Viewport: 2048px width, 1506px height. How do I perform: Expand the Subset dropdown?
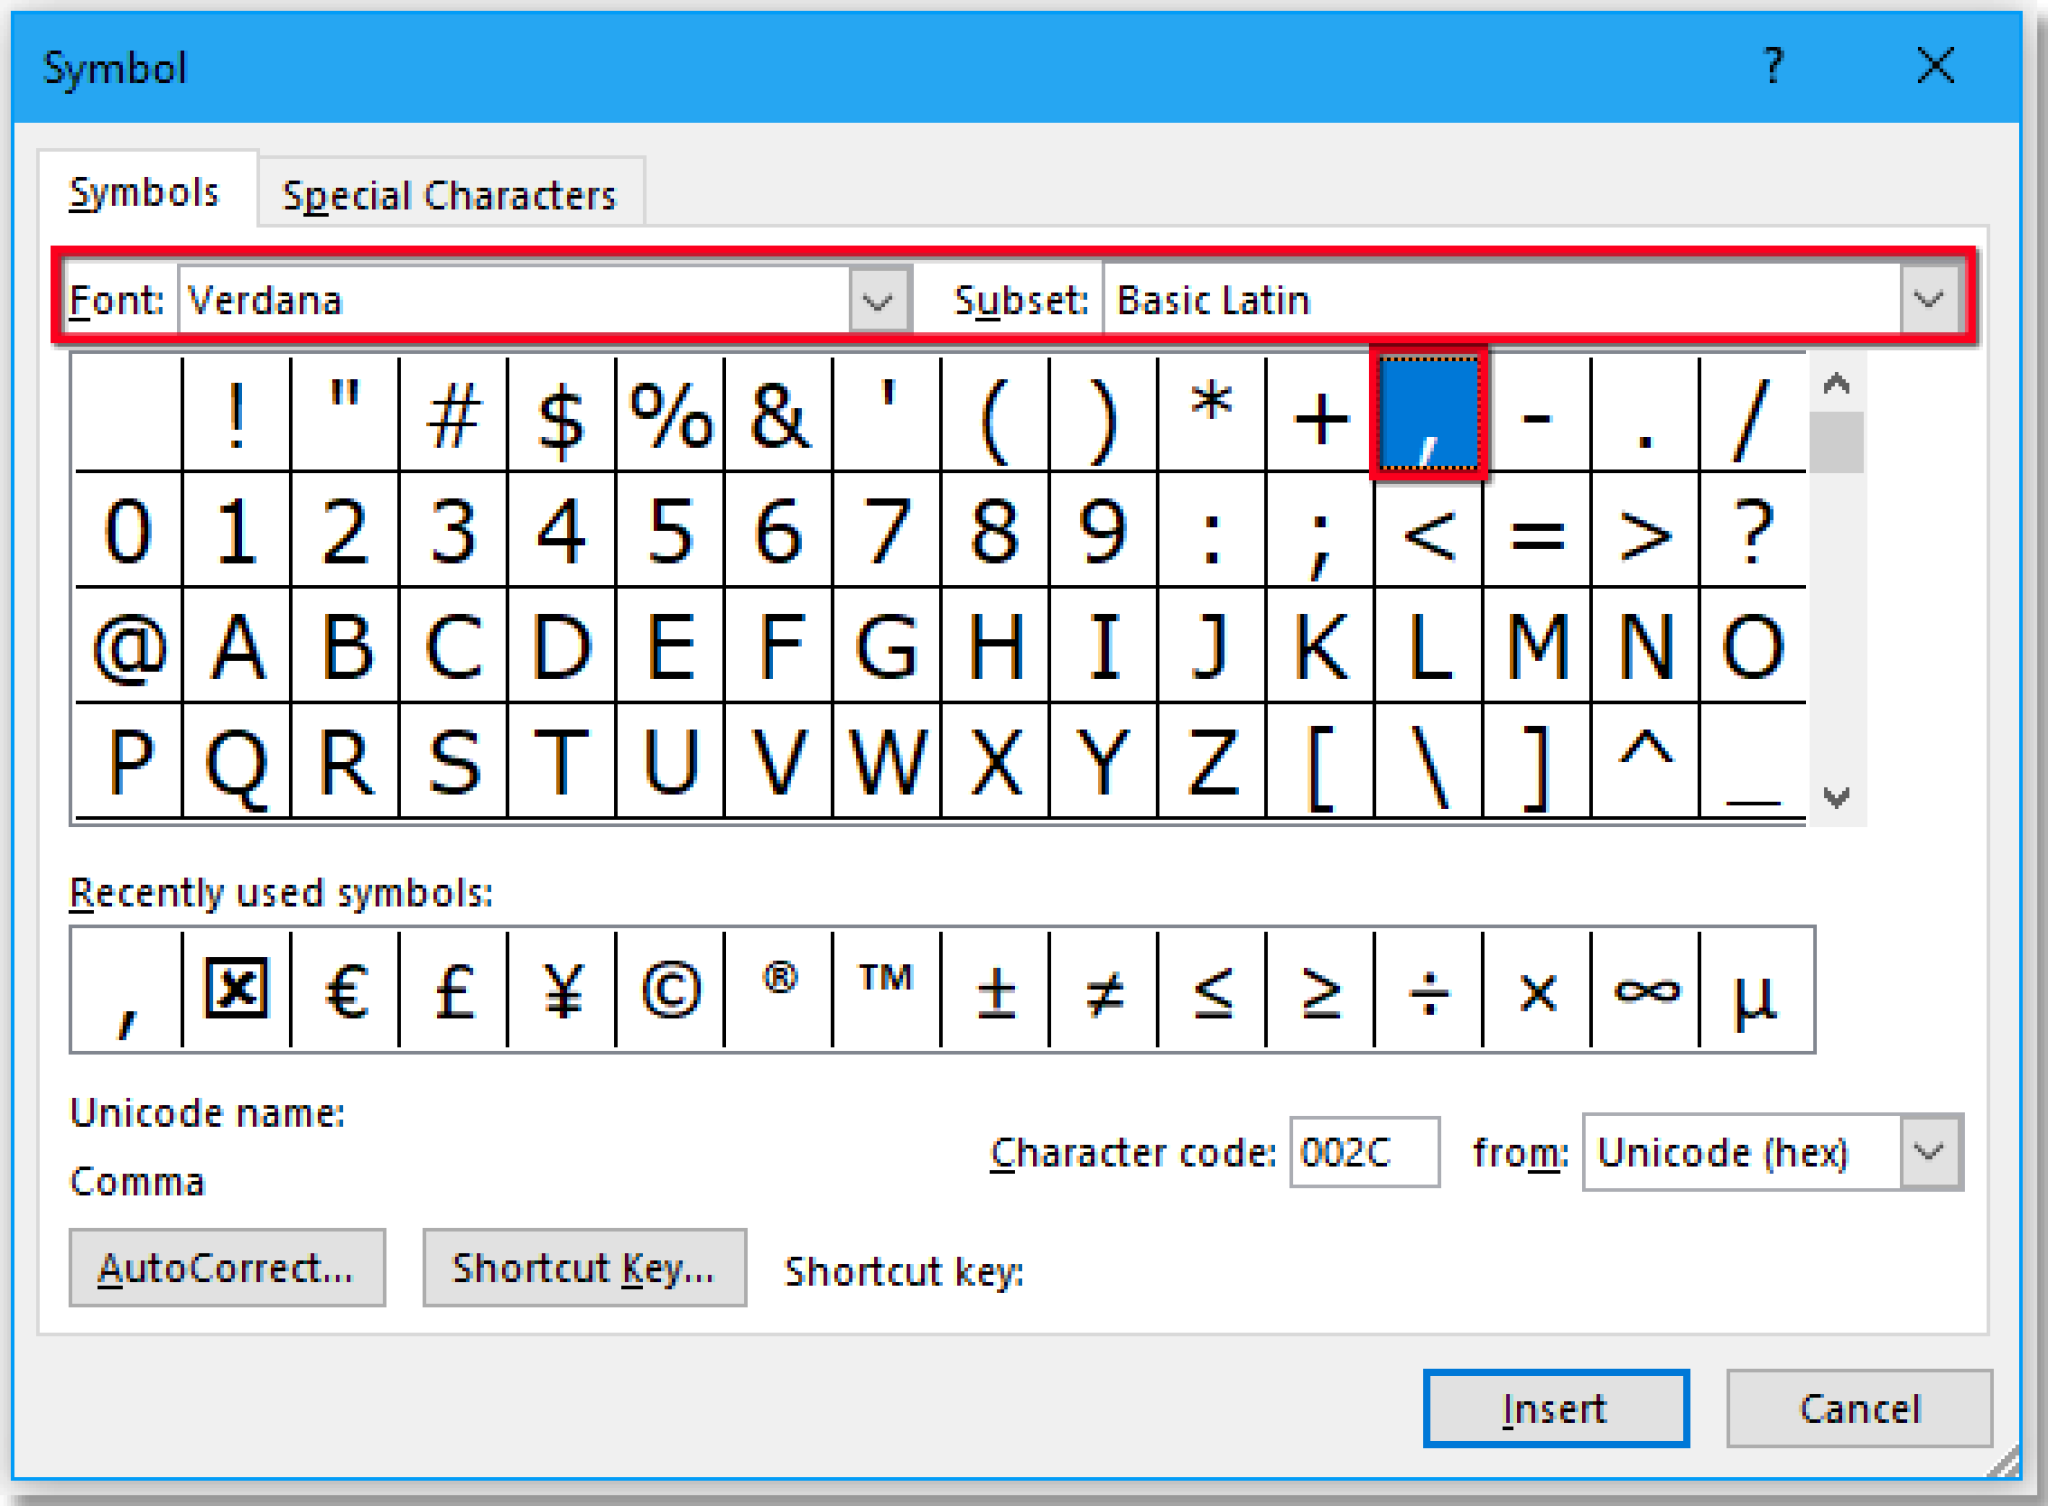point(1929,299)
